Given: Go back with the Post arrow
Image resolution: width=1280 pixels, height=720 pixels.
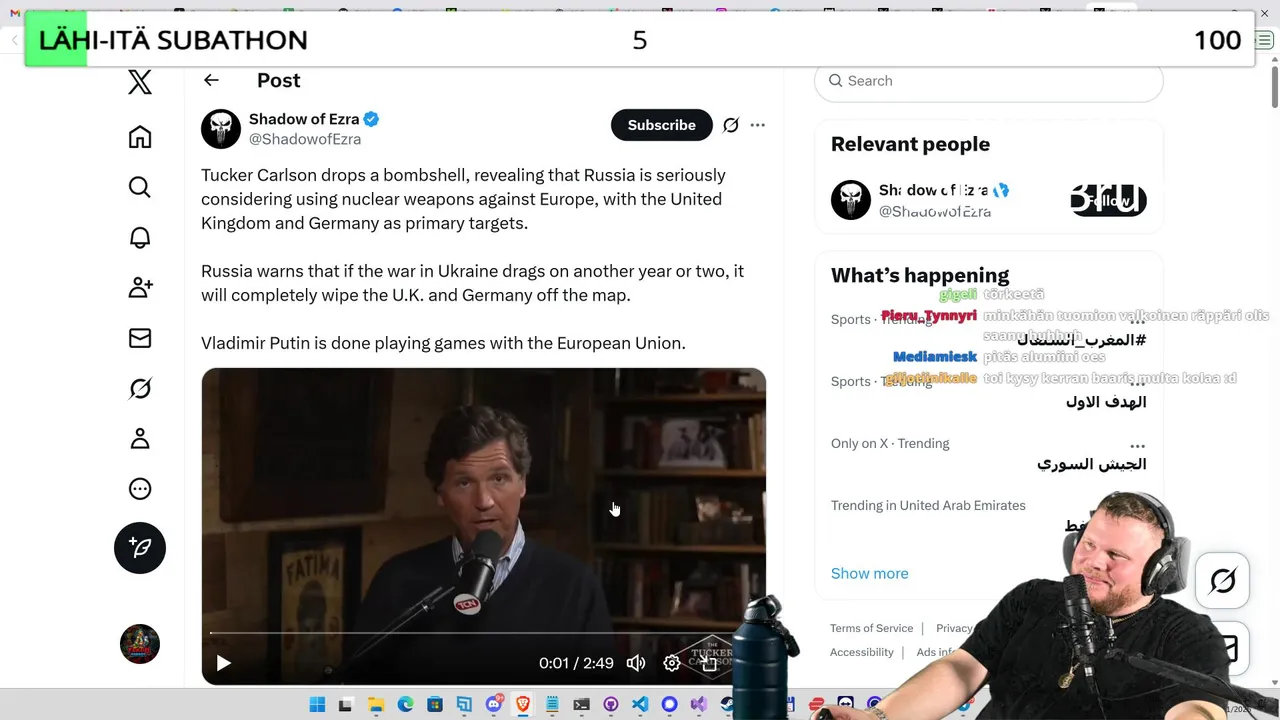Looking at the screenshot, I should [211, 80].
